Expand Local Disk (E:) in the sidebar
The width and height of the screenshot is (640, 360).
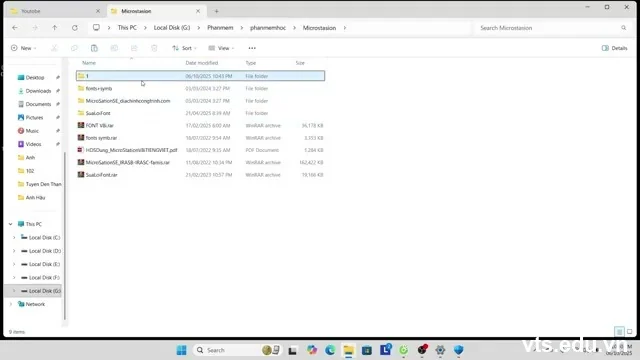tap(14, 264)
